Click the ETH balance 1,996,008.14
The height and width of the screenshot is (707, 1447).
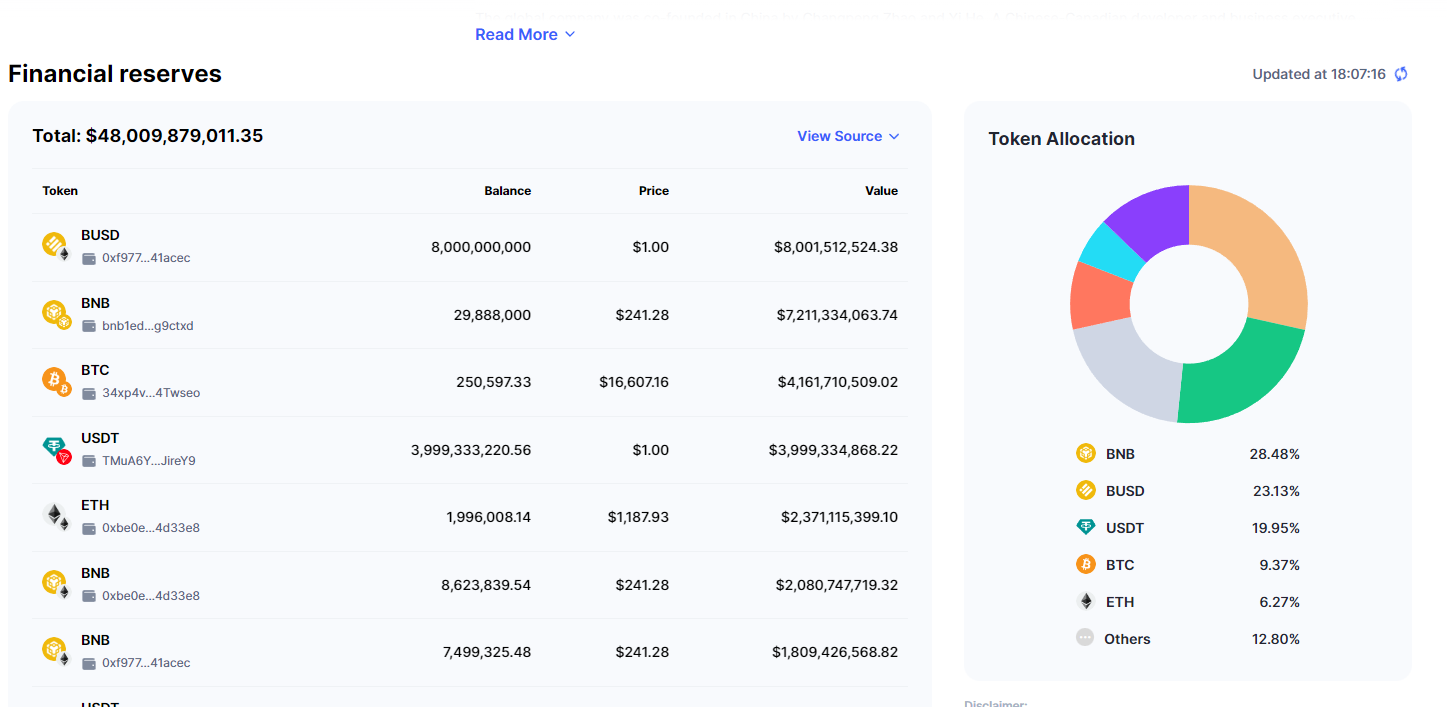click(x=489, y=517)
